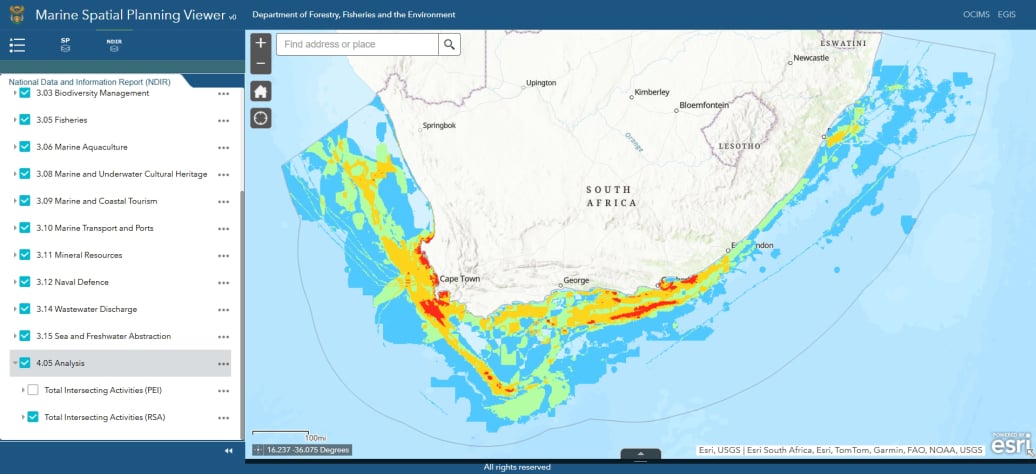Open options menu for 4.05 Analysis
This screenshot has width=1036, height=474.
click(x=223, y=364)
